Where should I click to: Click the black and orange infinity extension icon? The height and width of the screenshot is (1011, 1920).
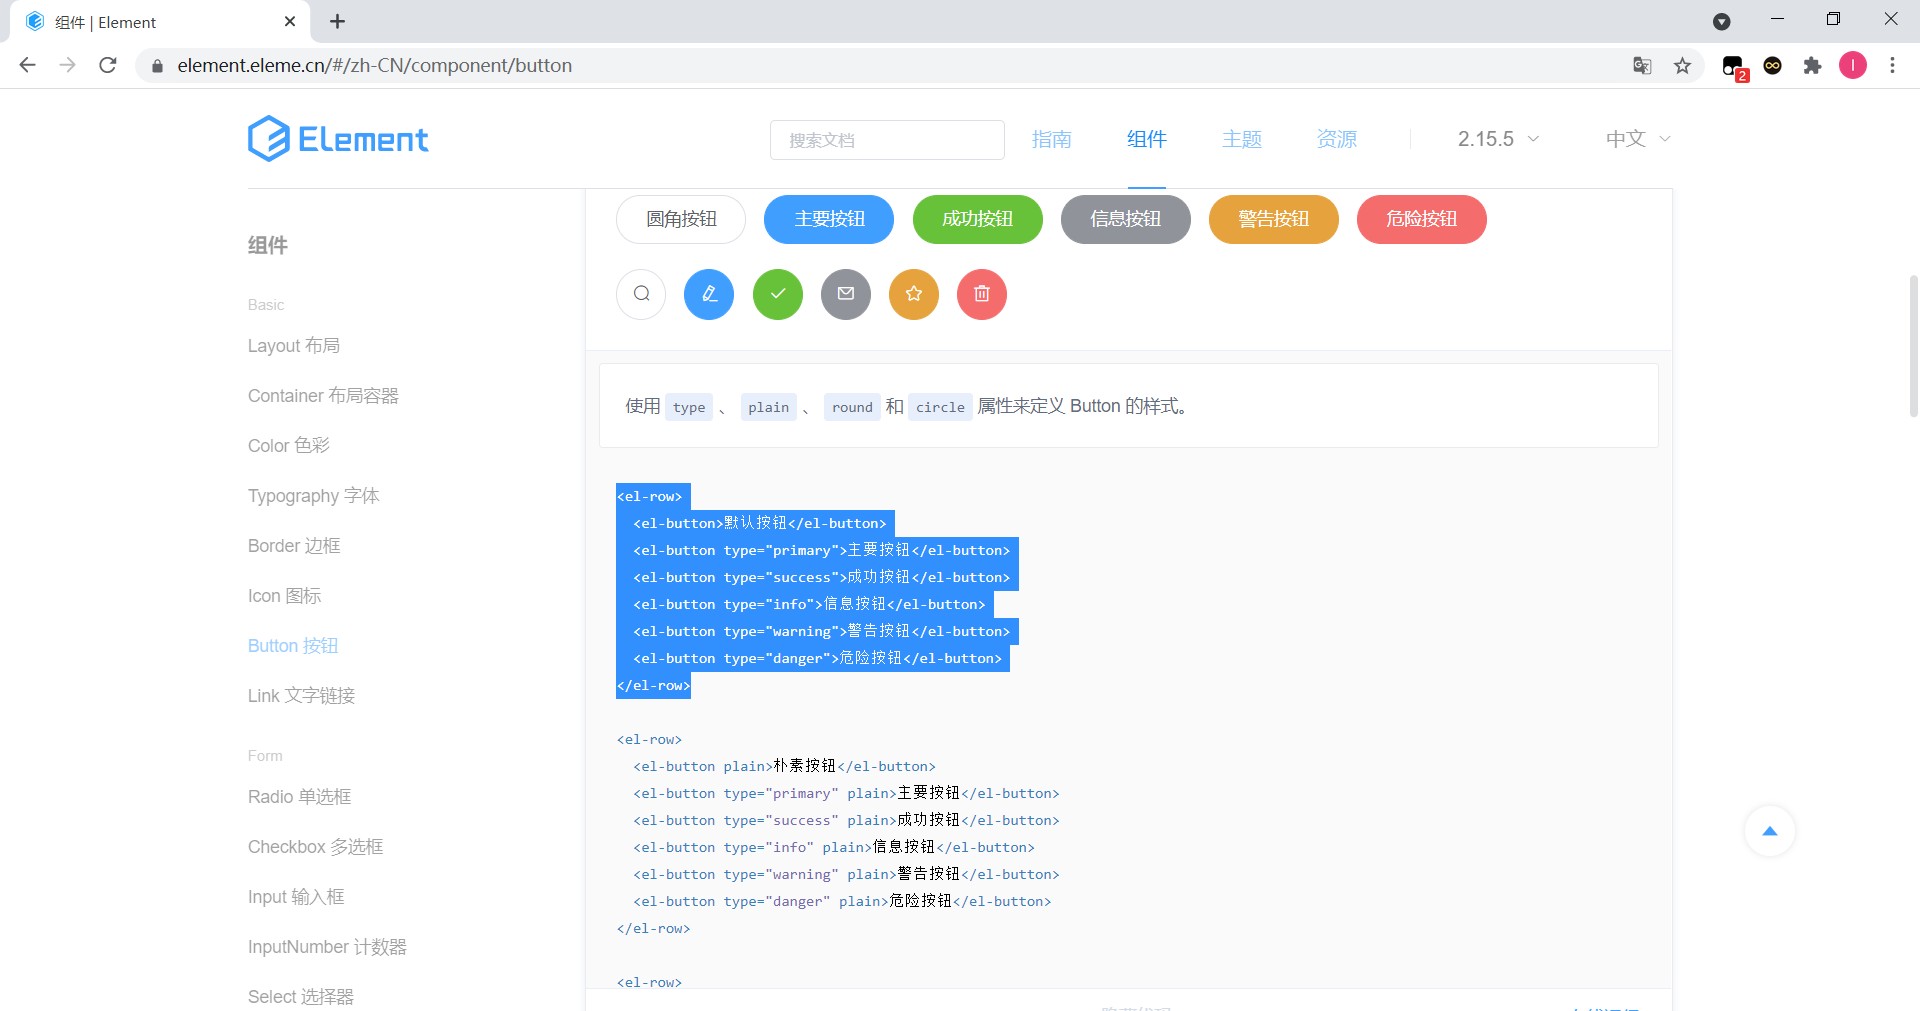(x=1773, y=66)
